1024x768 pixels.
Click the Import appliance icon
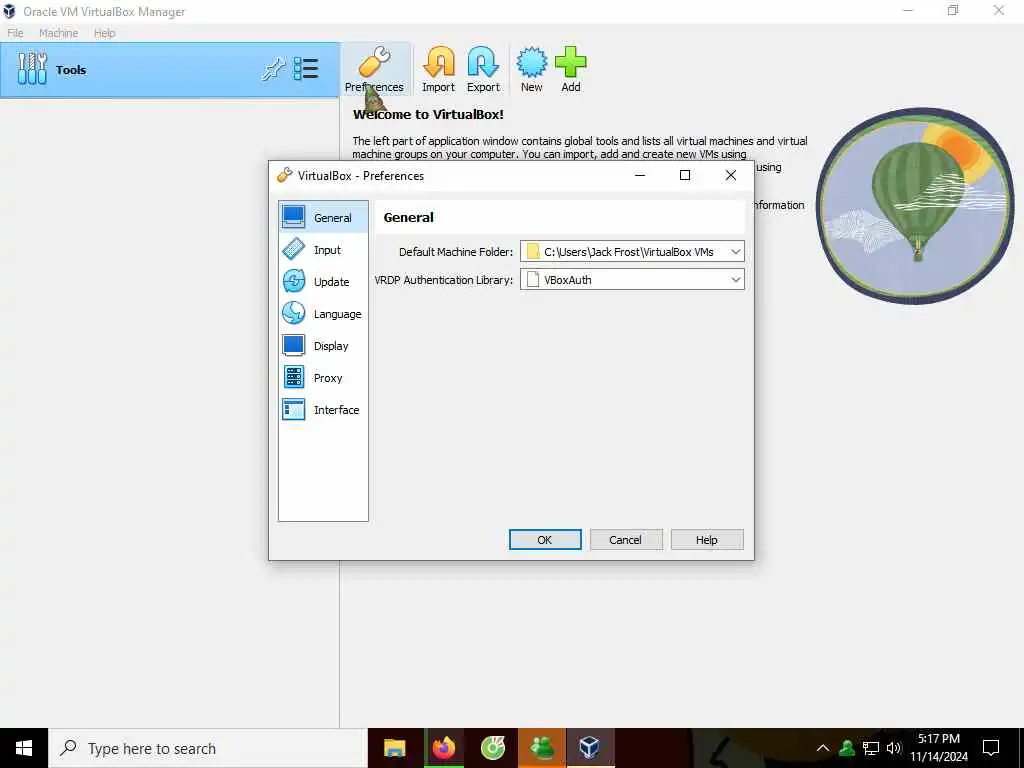(x=438, y=70)
